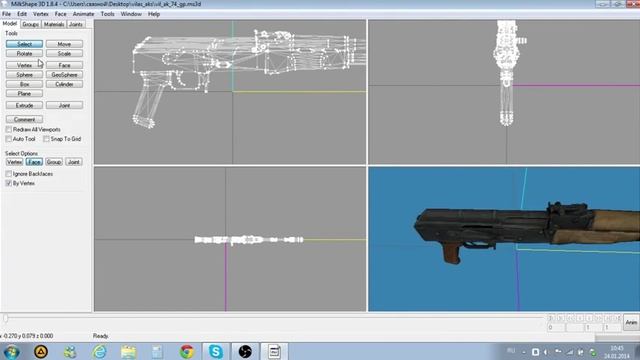Create a Box primitive
This screenshot has height=360, width=640.
point(24,84)
